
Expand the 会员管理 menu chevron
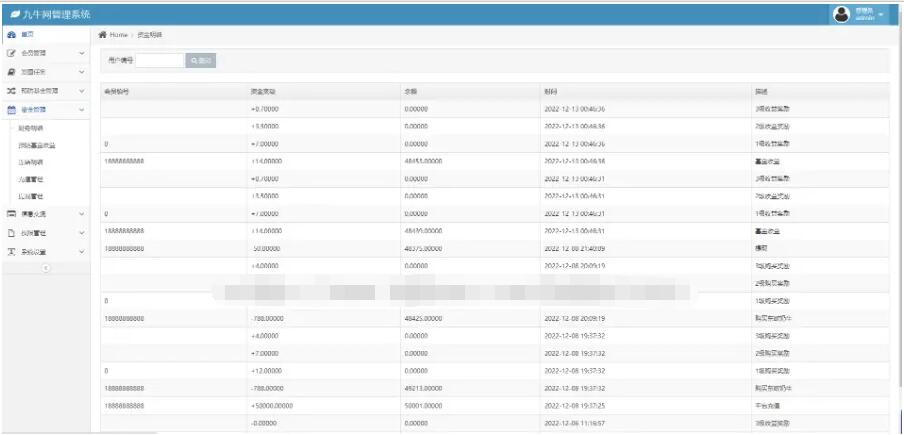82,53
